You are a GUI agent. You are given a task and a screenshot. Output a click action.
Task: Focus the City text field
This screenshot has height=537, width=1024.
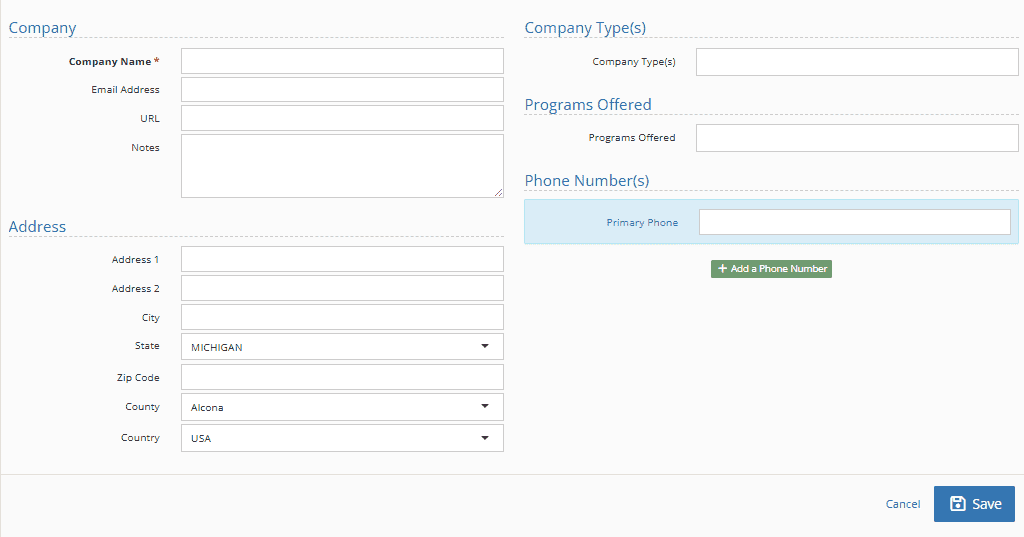tap(342, 317)
